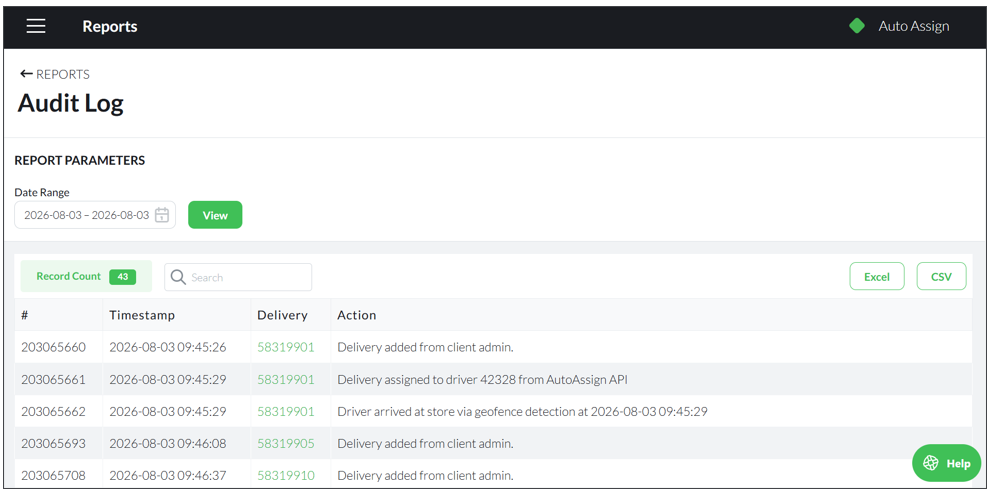Click the Auto Assign label in header
Screen dimensions: 991x493
(x=914, y=26)
